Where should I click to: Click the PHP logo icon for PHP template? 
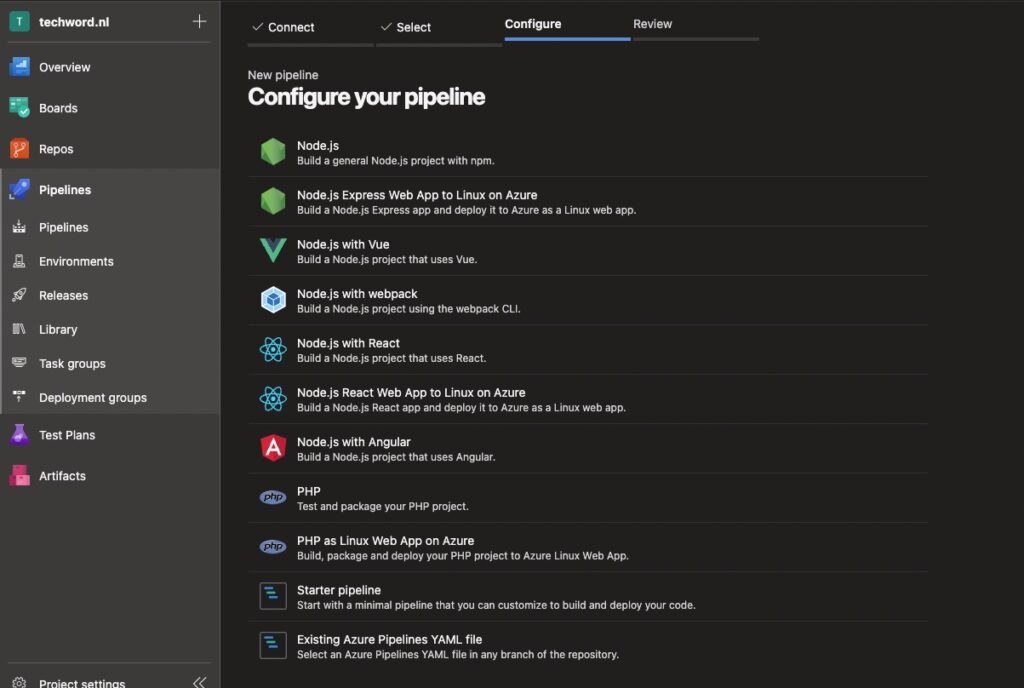tap(273, 497)
